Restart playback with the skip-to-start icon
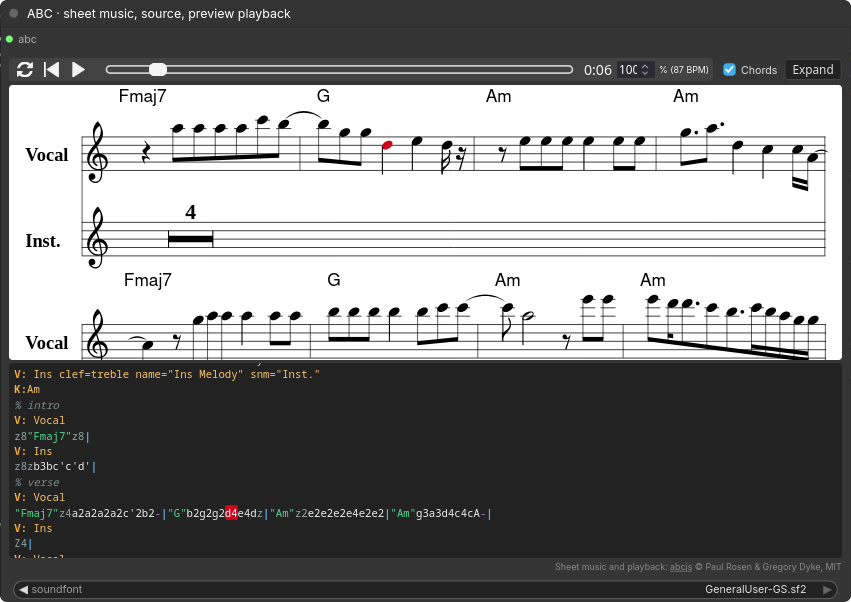The width and height of the screenshot is (851, 602). [x=52, y=69]
